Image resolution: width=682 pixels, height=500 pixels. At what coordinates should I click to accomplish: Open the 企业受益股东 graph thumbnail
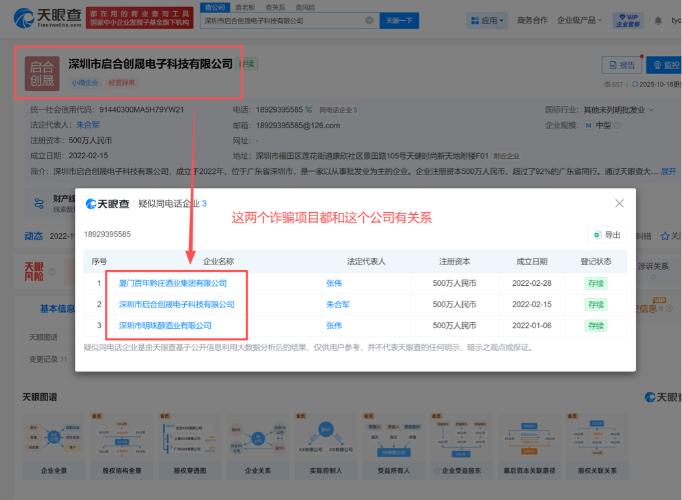pos(461,446)
